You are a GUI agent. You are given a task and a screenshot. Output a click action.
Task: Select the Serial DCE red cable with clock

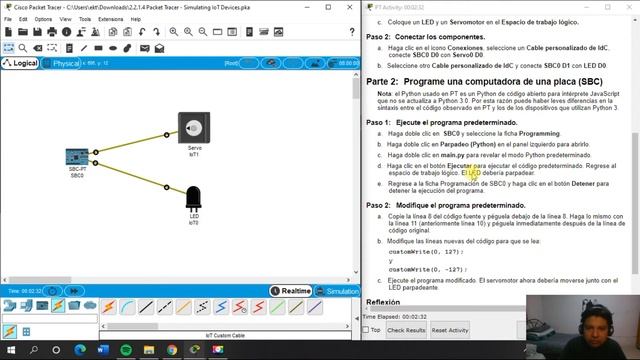tap(240, 307)
